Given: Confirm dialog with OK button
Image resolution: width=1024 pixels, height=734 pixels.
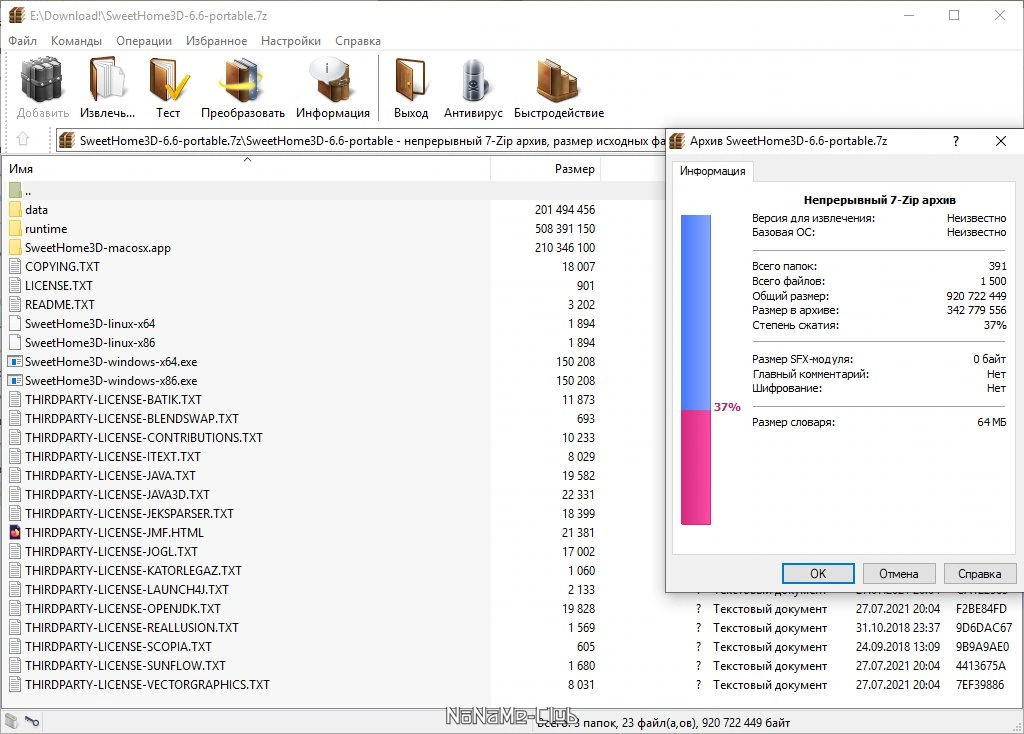Looking at the screenshot, I should (818, 573).
